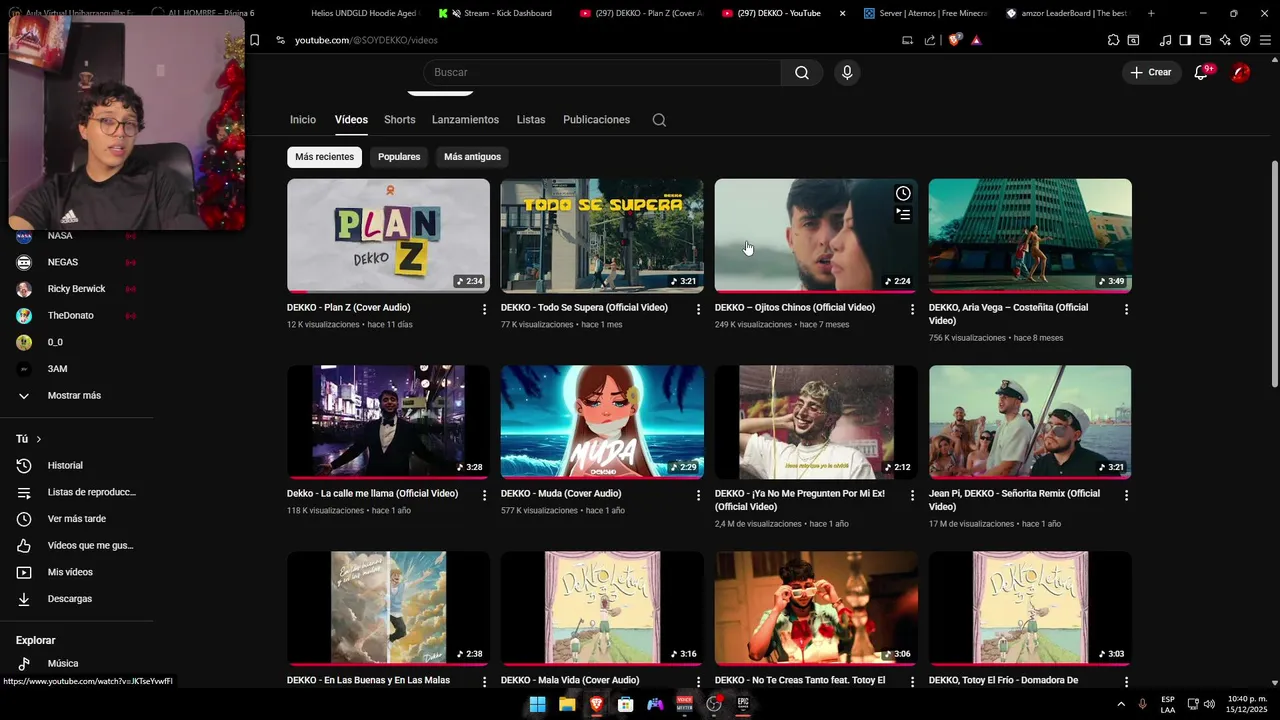Expand the Tú section chevron
The height and width of the screenshot is (720, 1280).
click(39, 439)
